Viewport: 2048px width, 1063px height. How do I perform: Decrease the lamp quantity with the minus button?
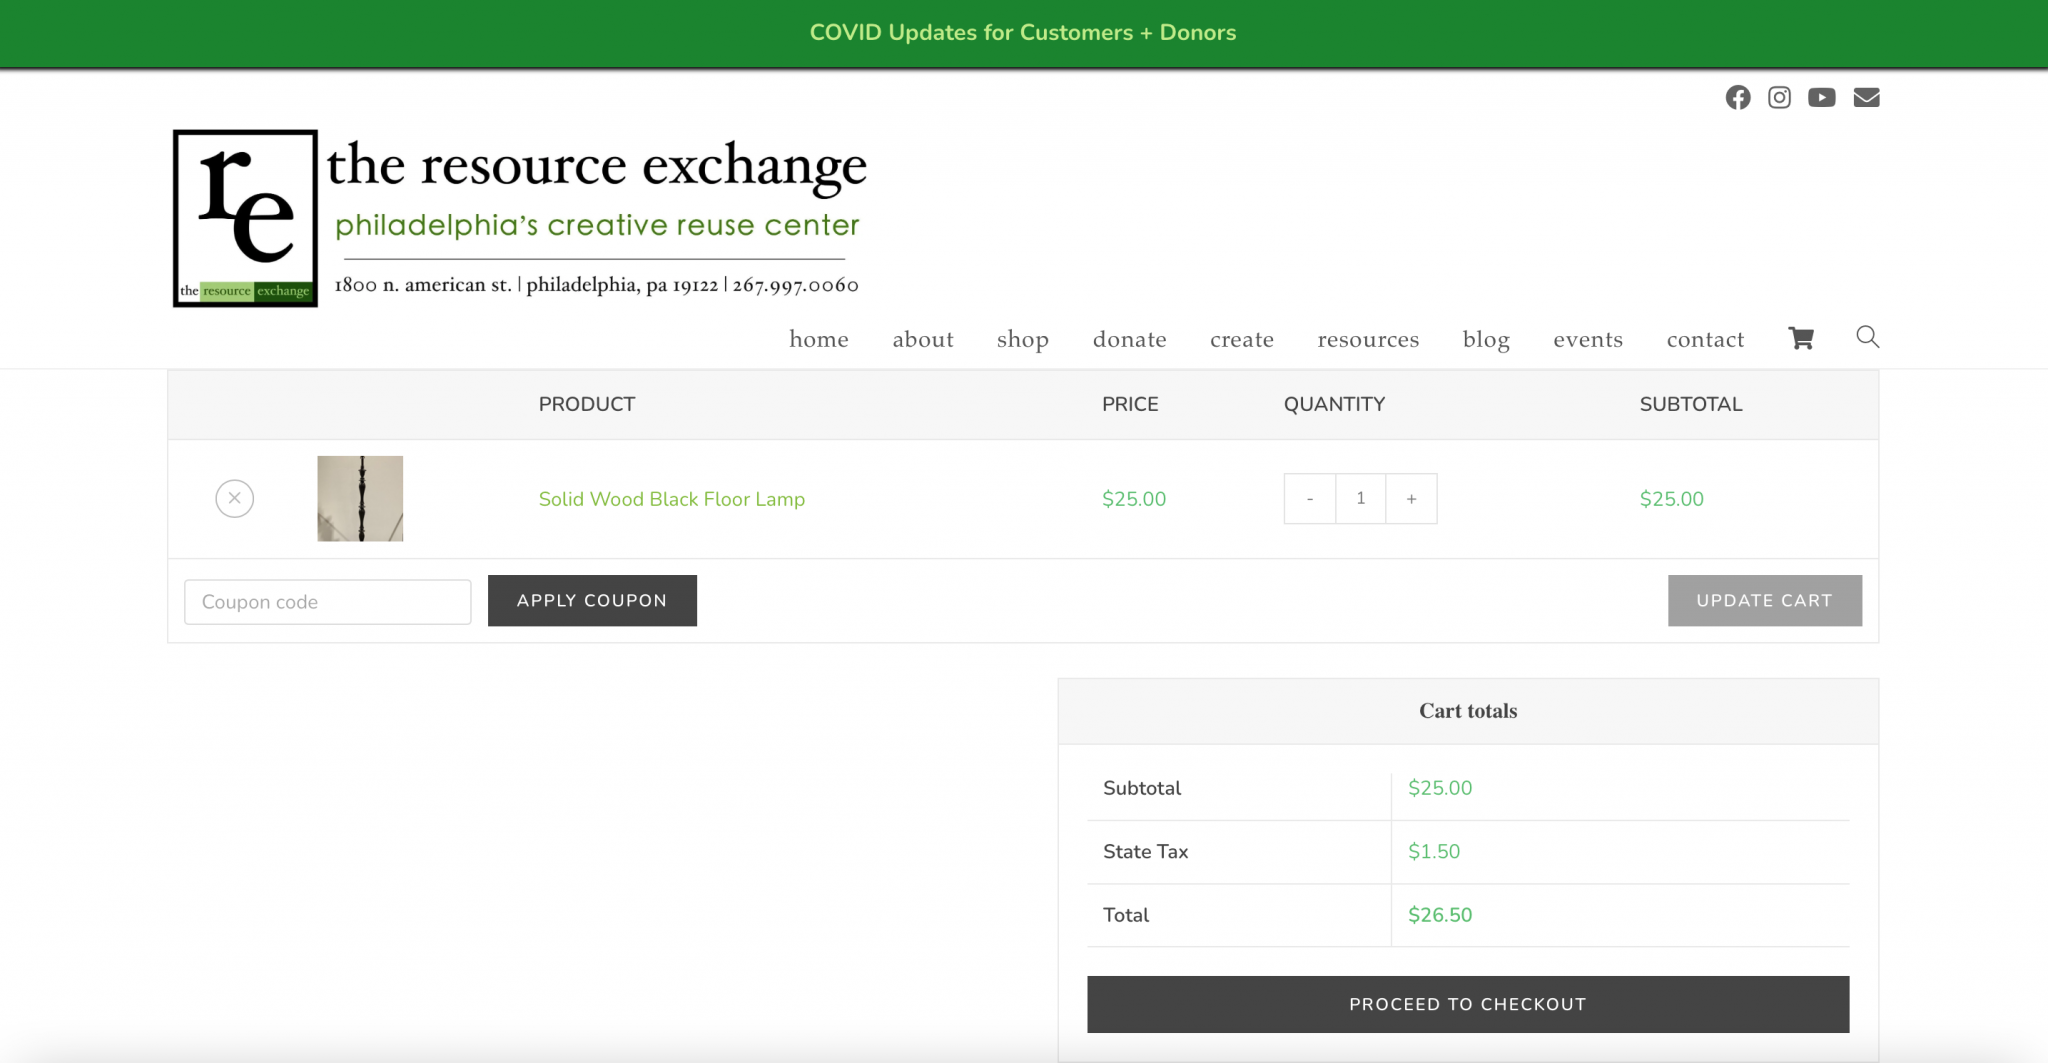click(x=1309, y=498)
